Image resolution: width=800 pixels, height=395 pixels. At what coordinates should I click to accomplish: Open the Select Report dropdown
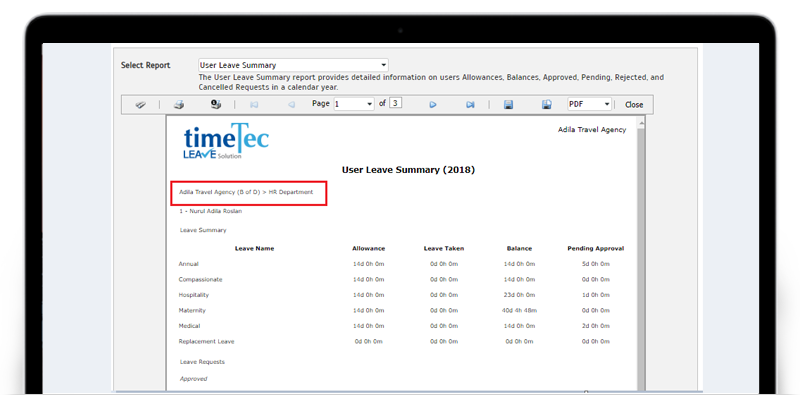coord(293,65)
